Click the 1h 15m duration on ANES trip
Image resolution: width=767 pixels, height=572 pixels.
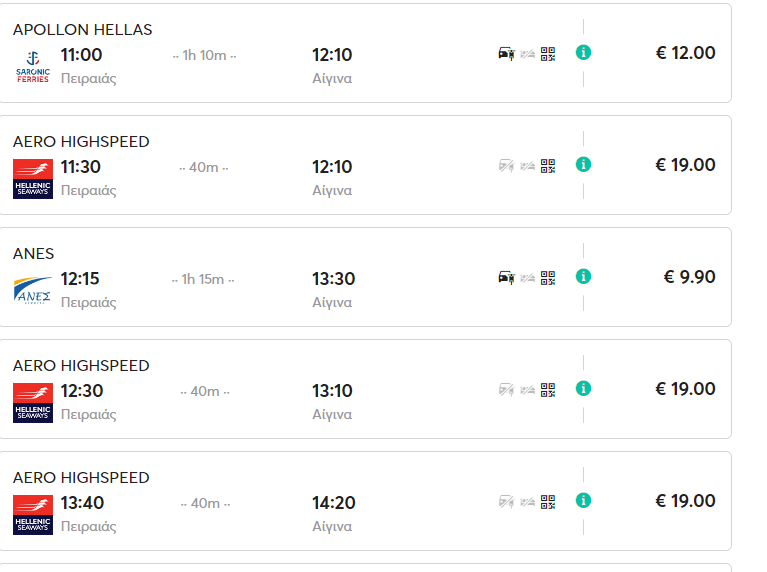[x=203, y=279]
